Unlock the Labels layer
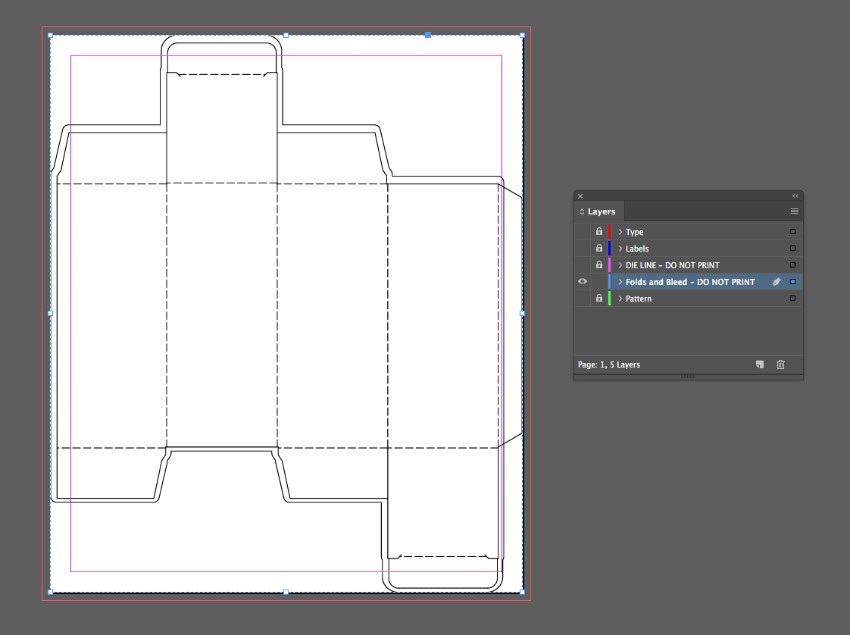850x635 pixels. pos(599,248)
